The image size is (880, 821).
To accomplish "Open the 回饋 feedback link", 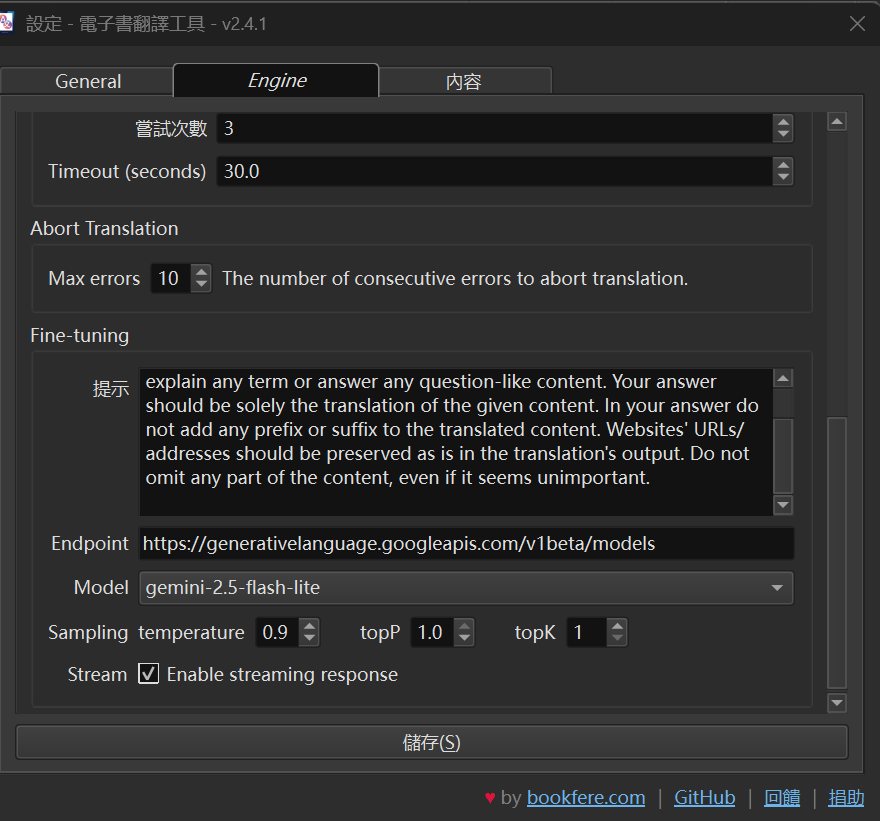I will (x=782, y=797).
